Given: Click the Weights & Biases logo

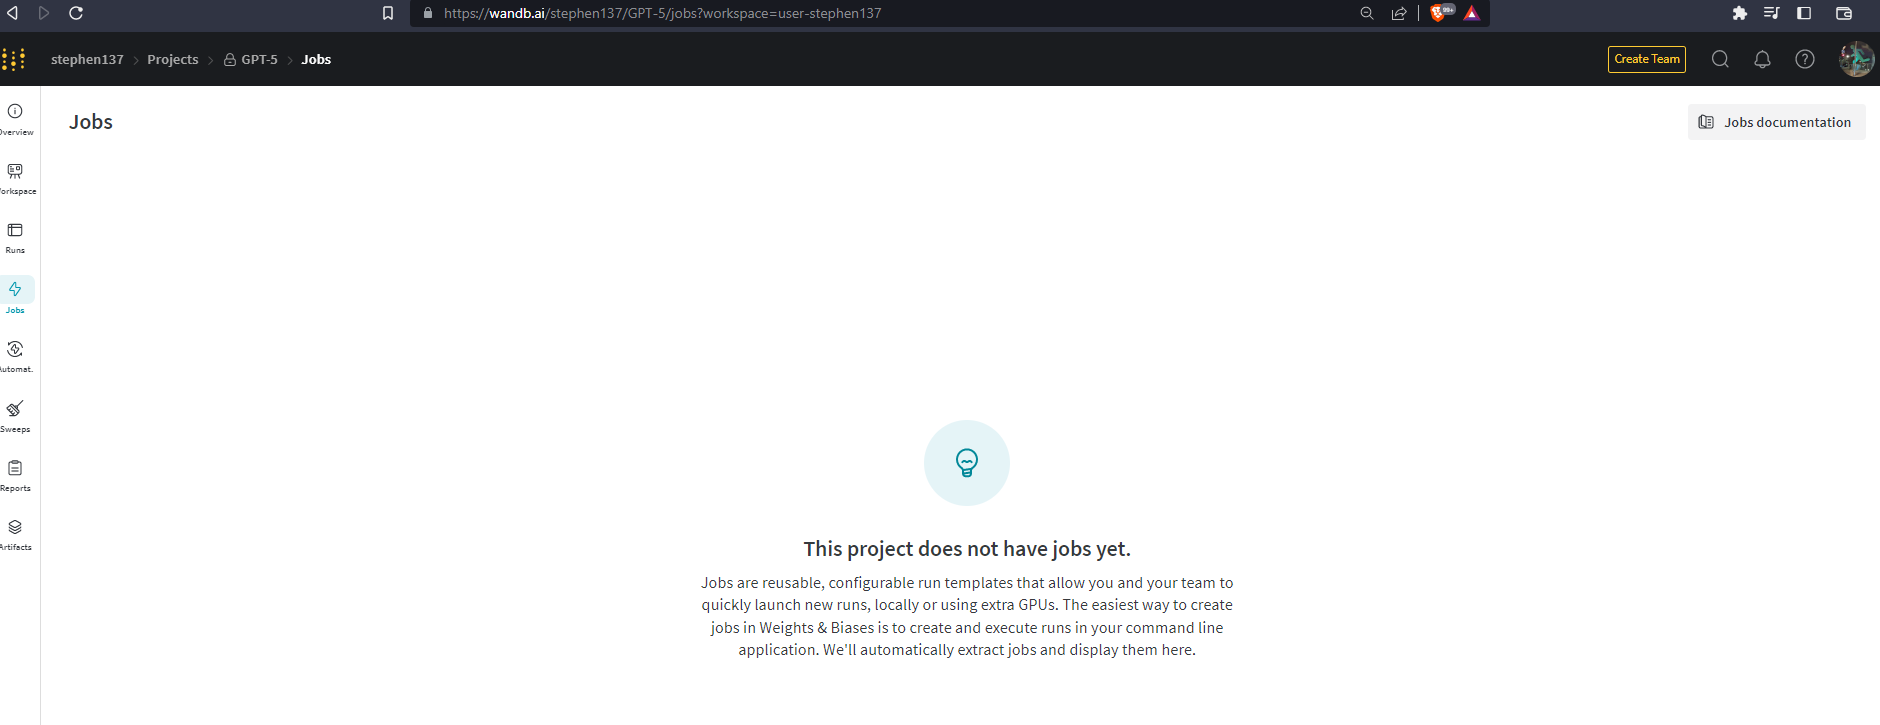Looking at the screenshot, I should coord(13,59).
